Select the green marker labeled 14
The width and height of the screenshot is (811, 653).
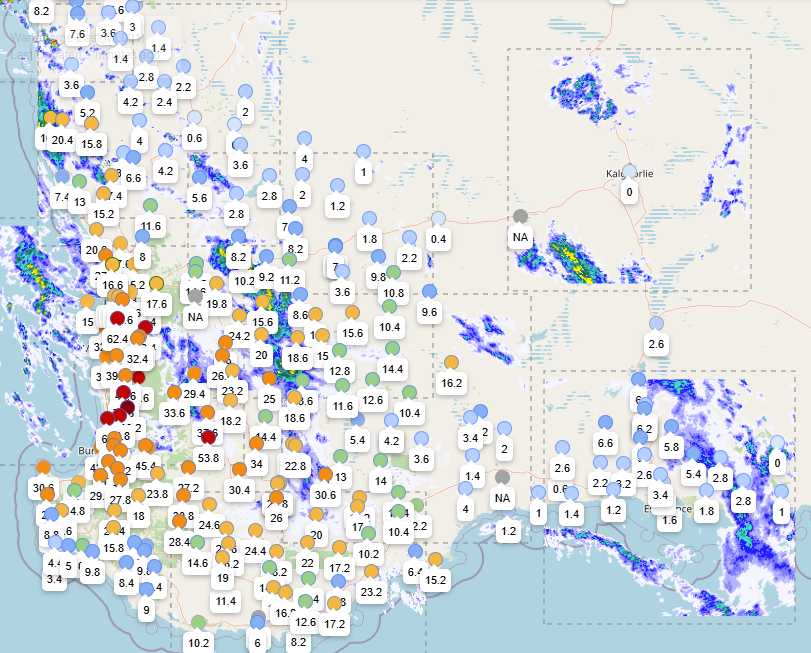tap(381, 460)
